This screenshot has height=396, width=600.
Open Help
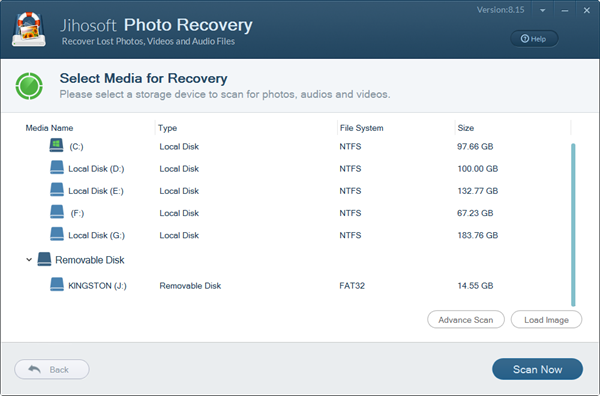[x=534, y=39]
